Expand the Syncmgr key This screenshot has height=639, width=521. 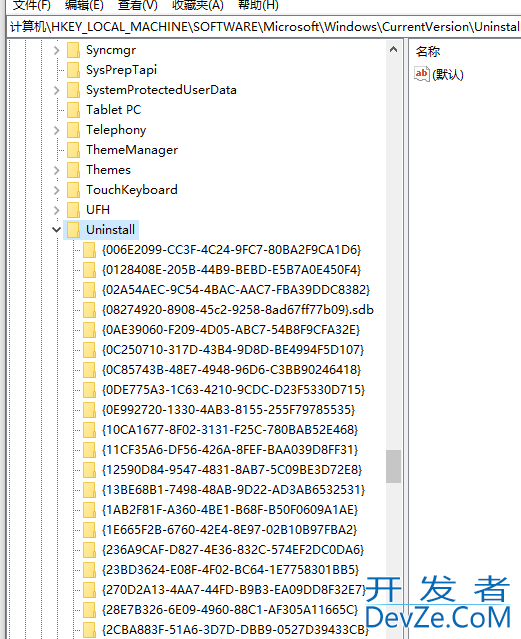tap(57, 51)
